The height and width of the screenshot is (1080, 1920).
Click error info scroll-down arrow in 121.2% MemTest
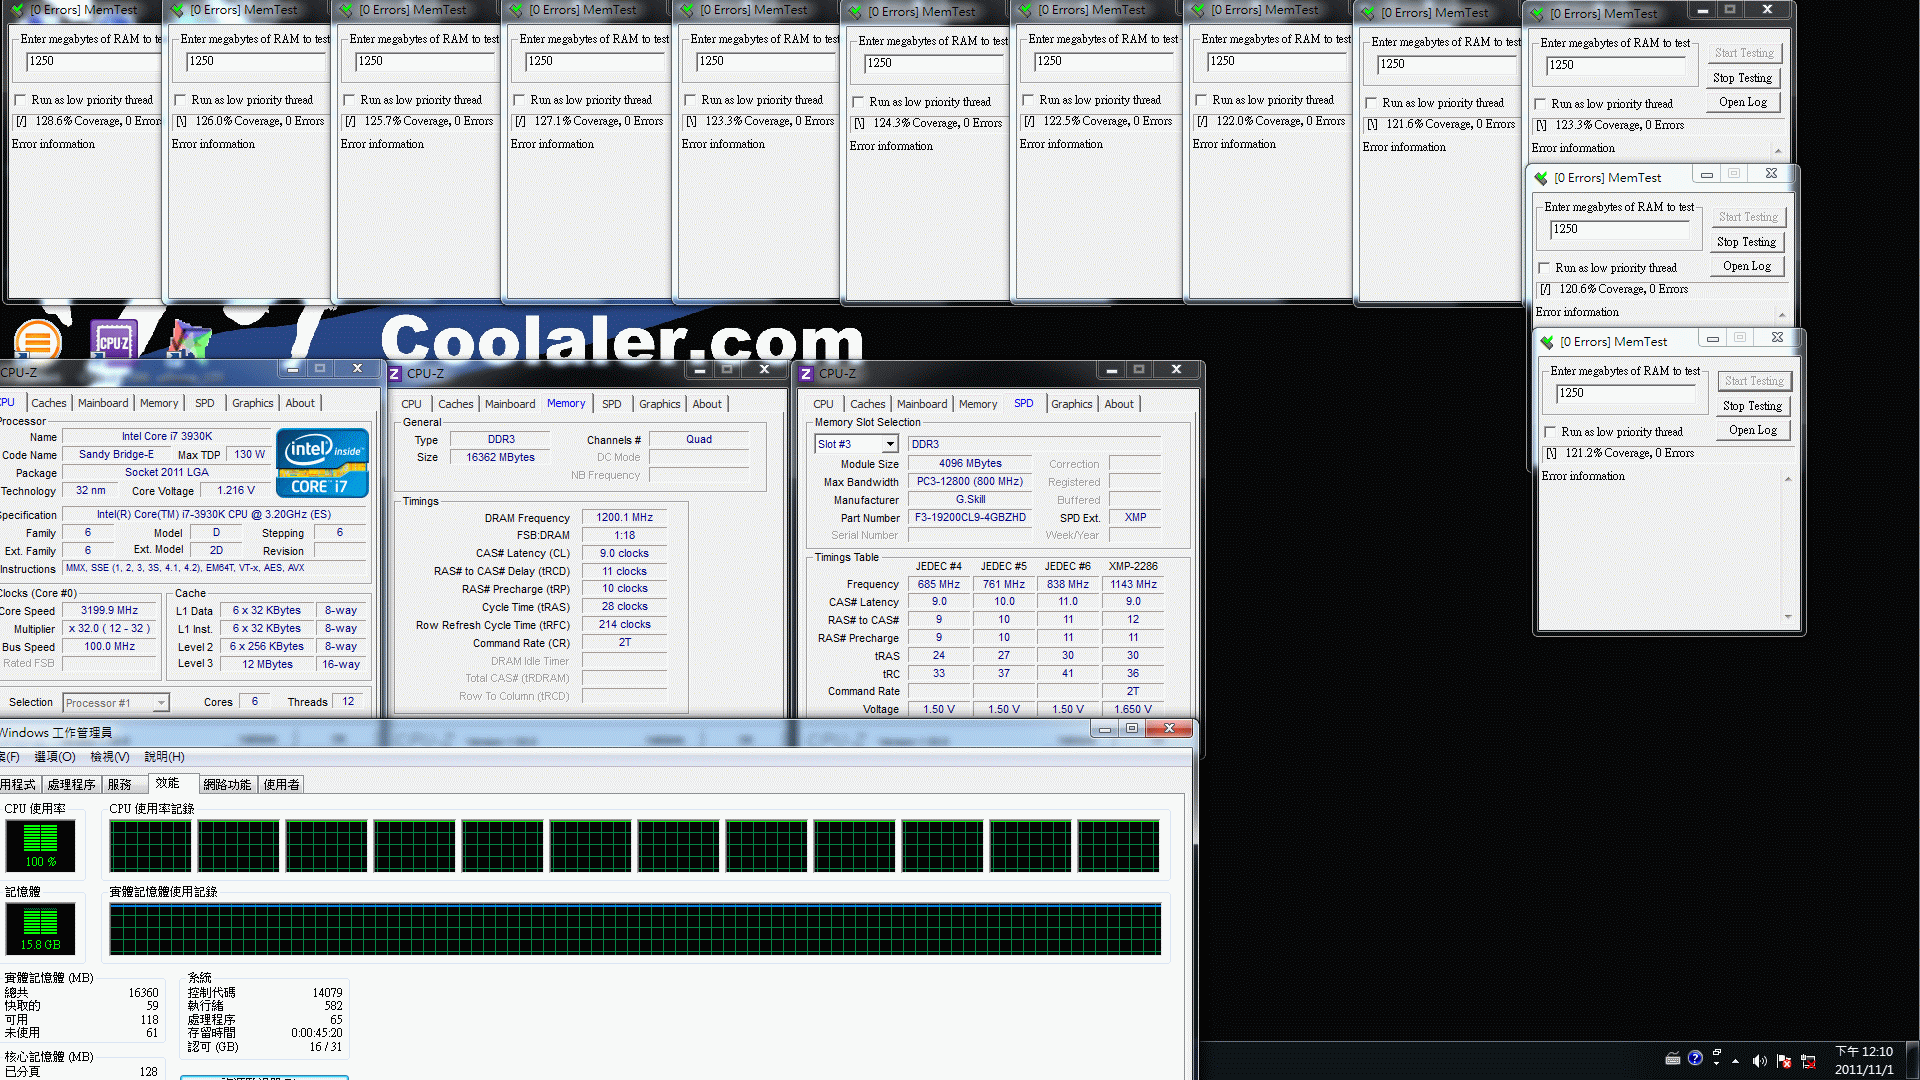coord(1788,617)
